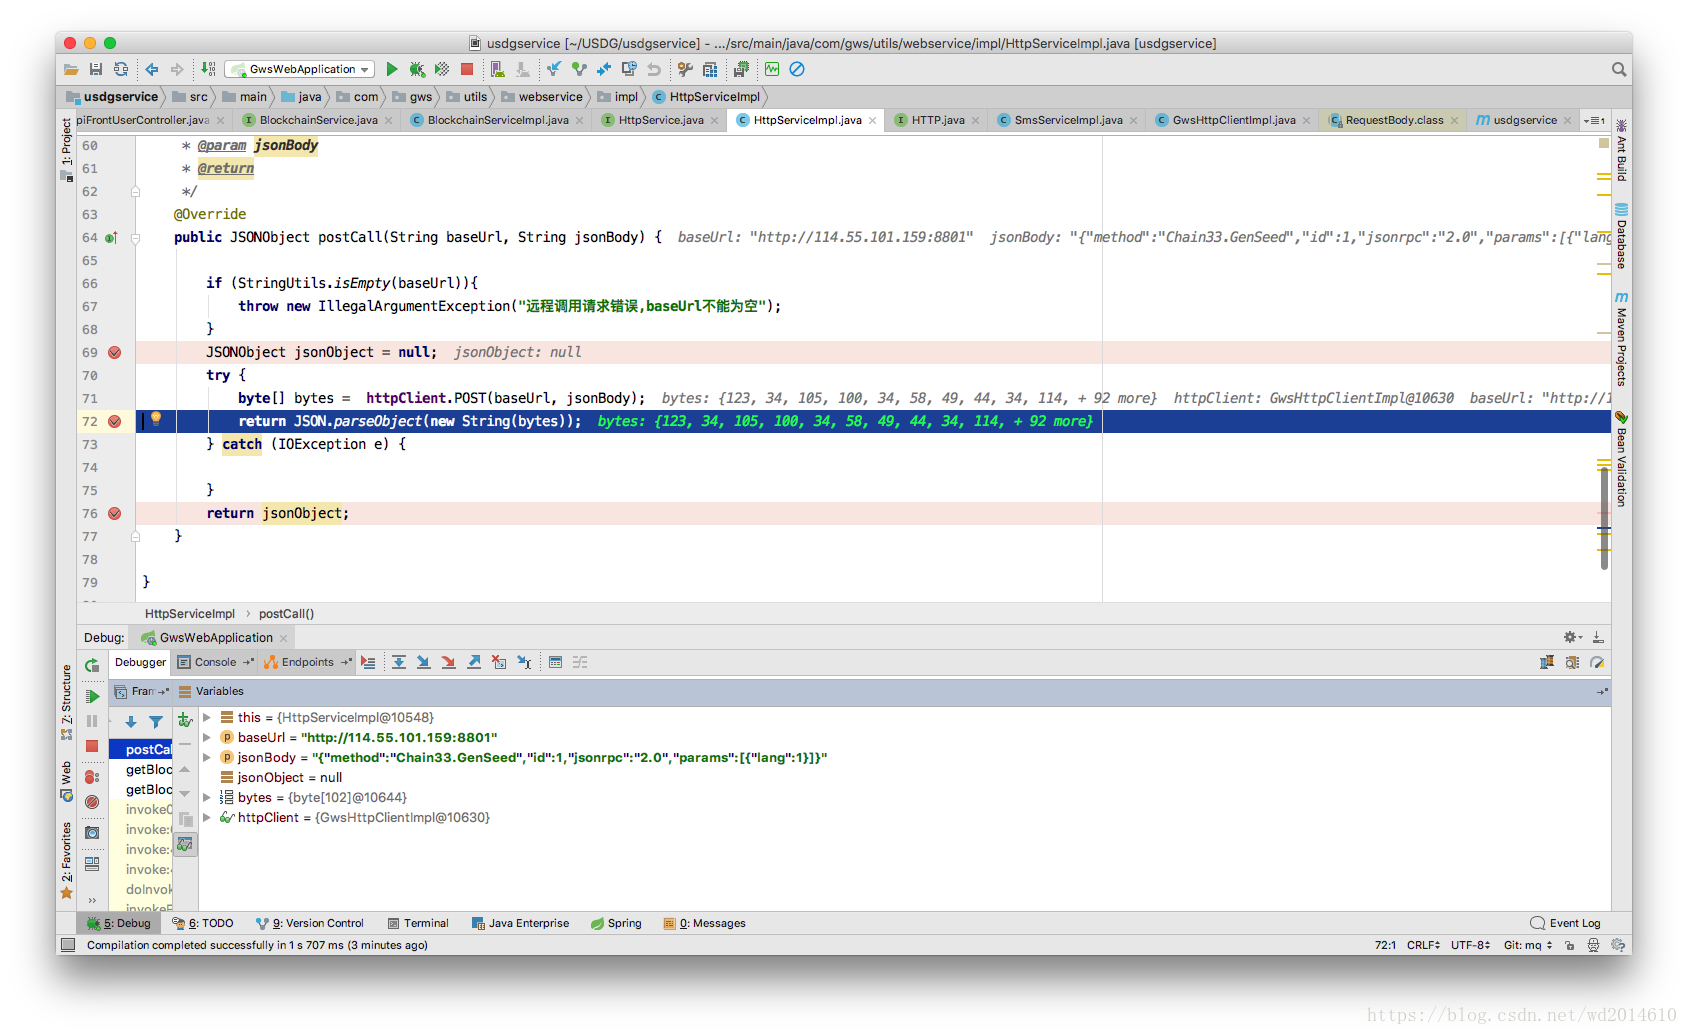Image resolution: width=1688 pixels, height=1035 pixels.
Task: Add new watch with the plus glasses icon
Action: 185,720
